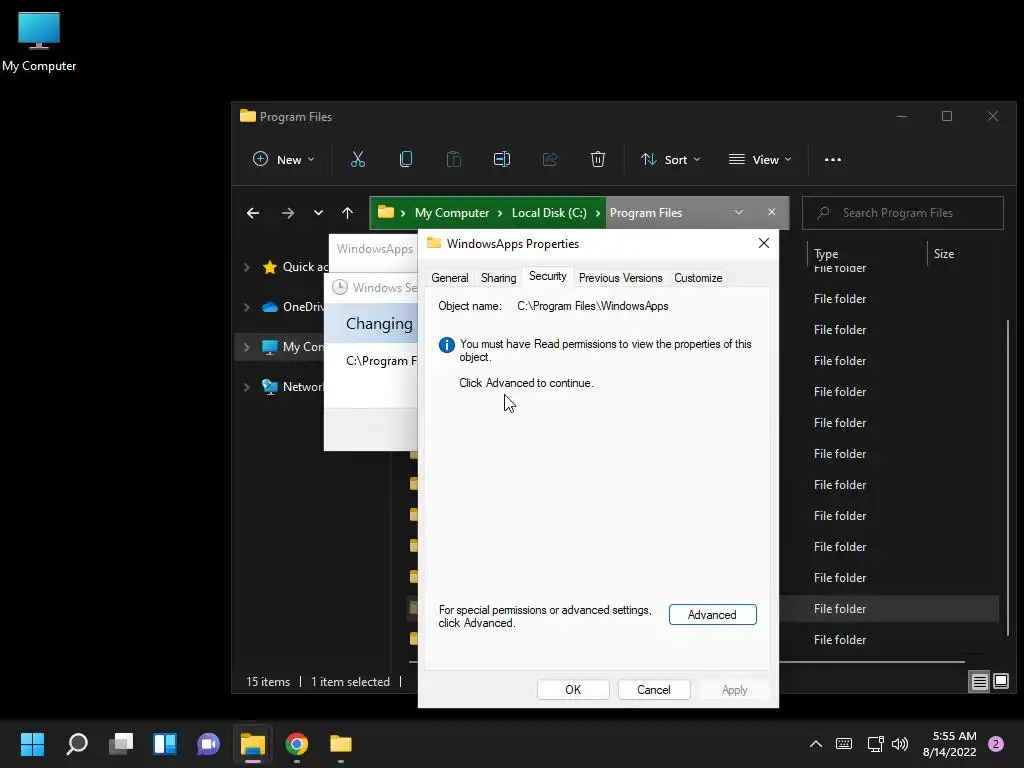
Task: Click Program Files breadcrumb segment
Action: click(646, 213)
